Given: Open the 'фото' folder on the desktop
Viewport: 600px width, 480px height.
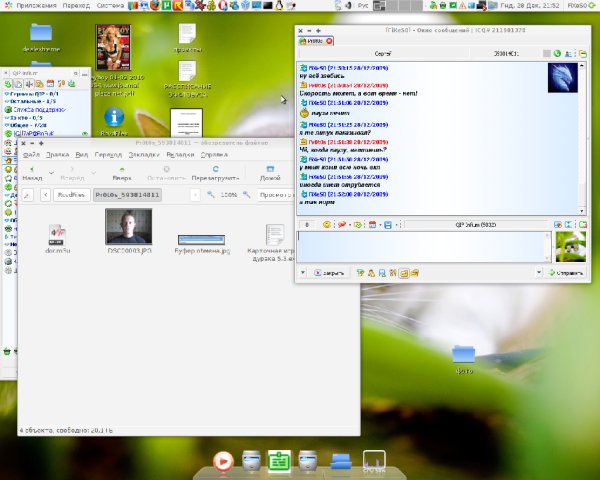Looking at the screenshot, I should (x=463, y=354).
